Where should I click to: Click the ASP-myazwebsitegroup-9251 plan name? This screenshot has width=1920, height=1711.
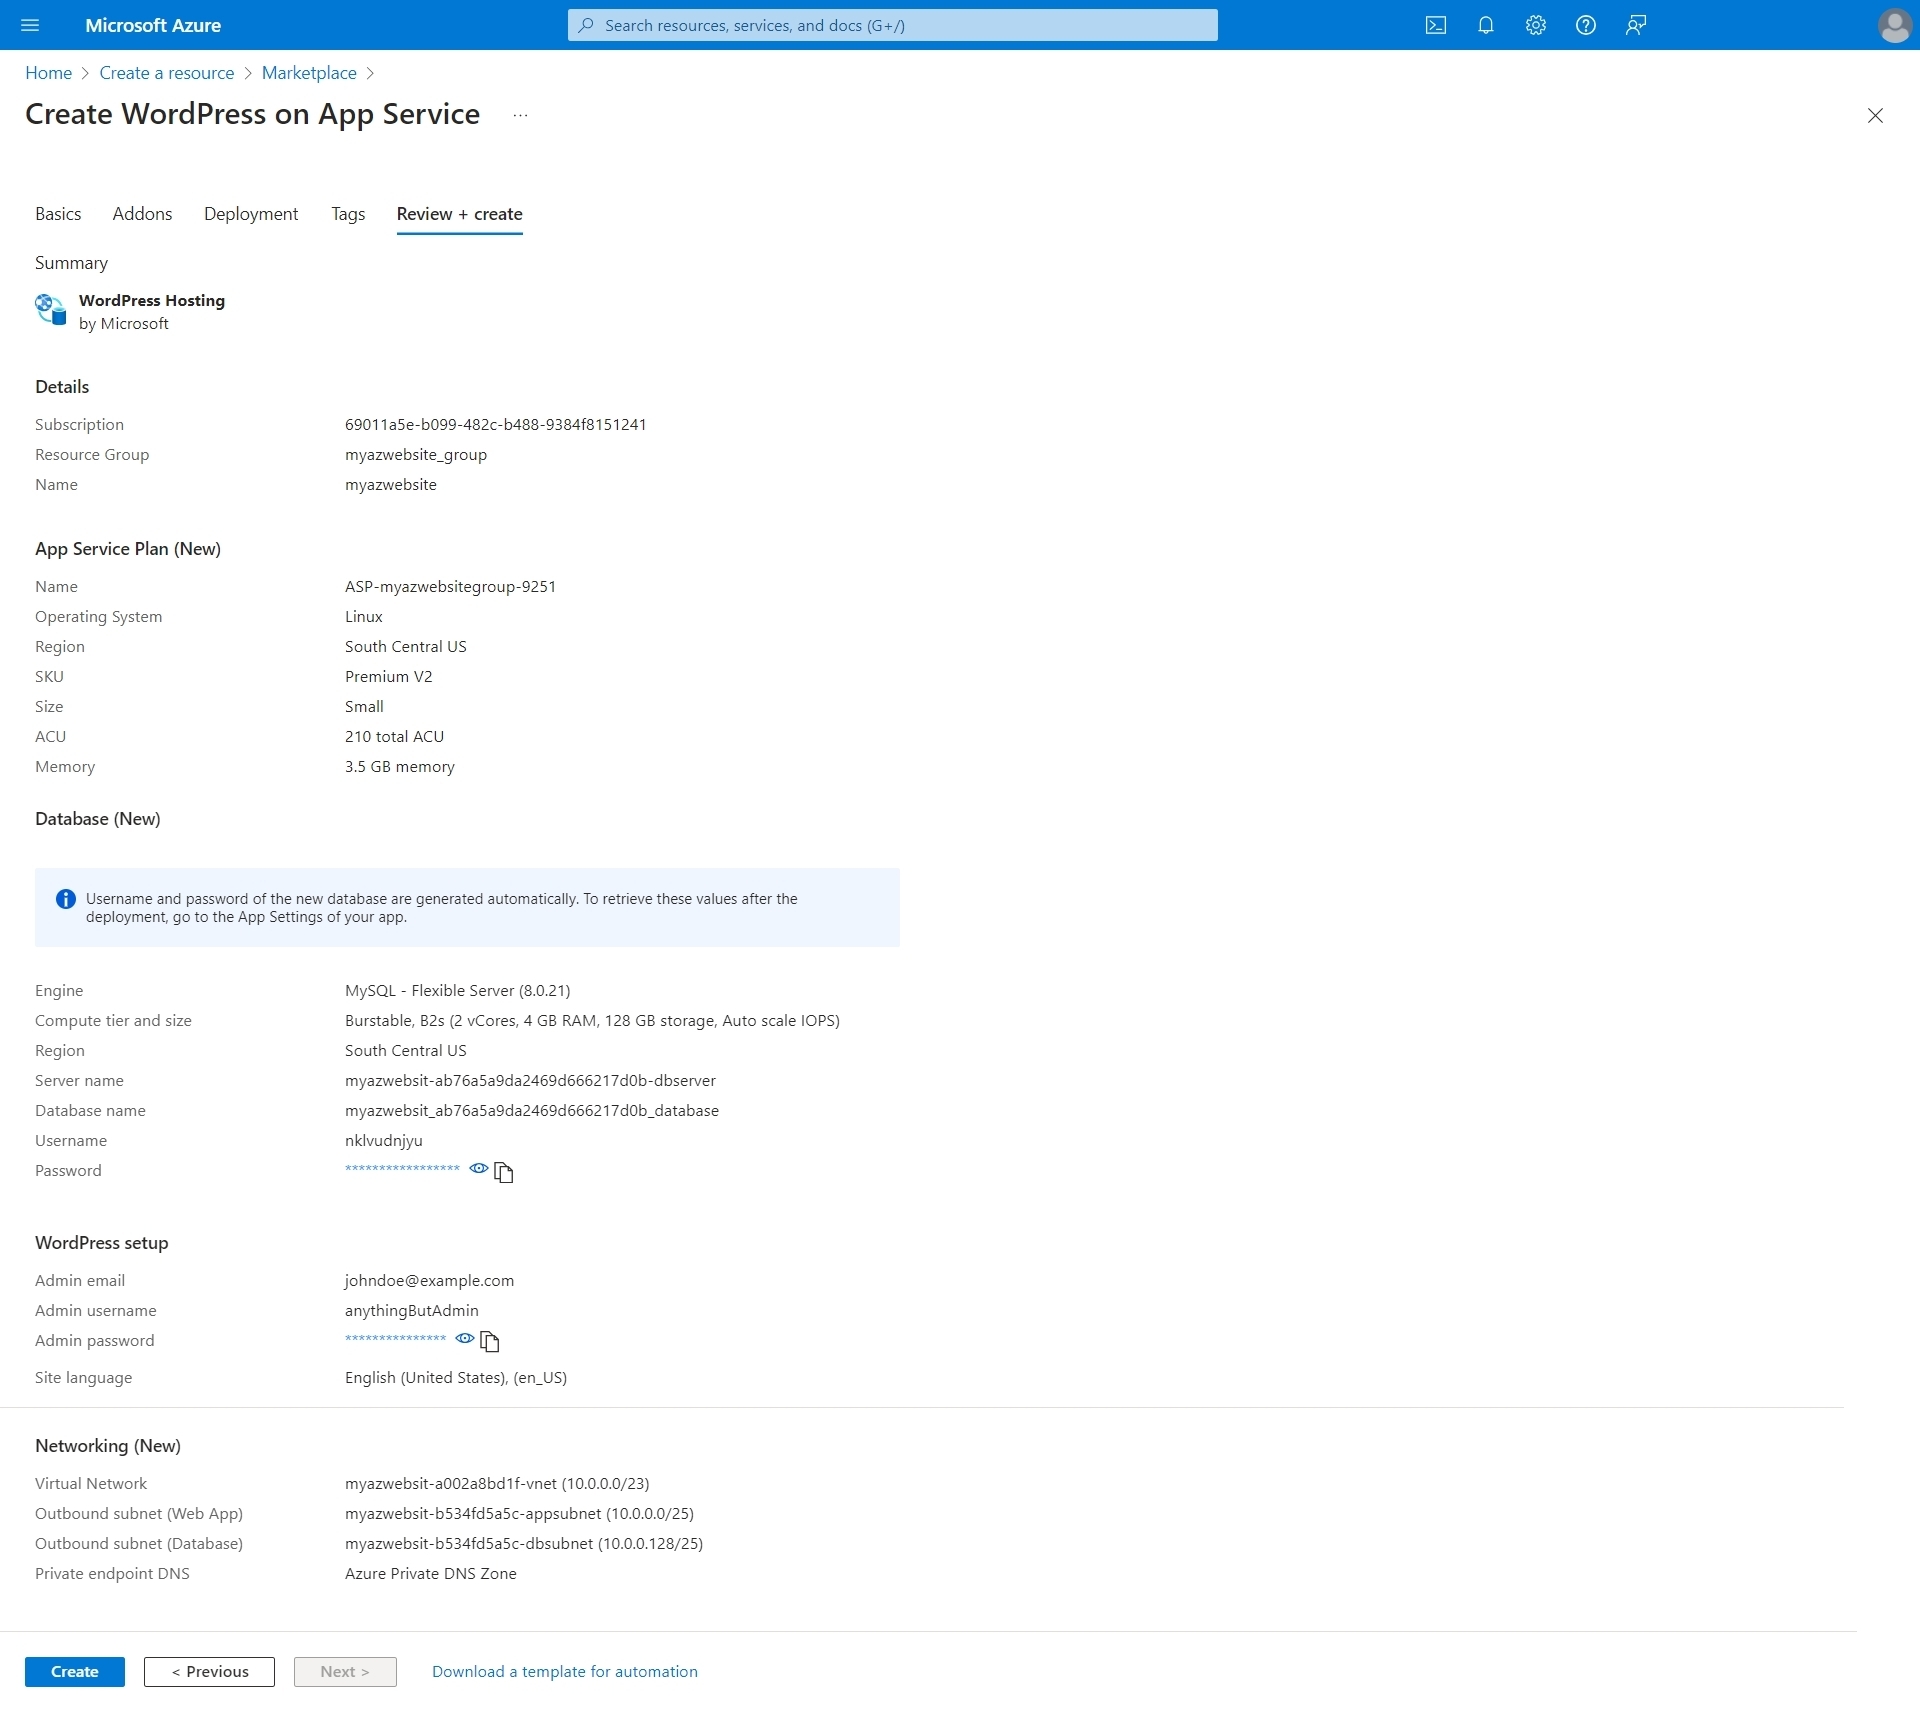pos(450,587)
